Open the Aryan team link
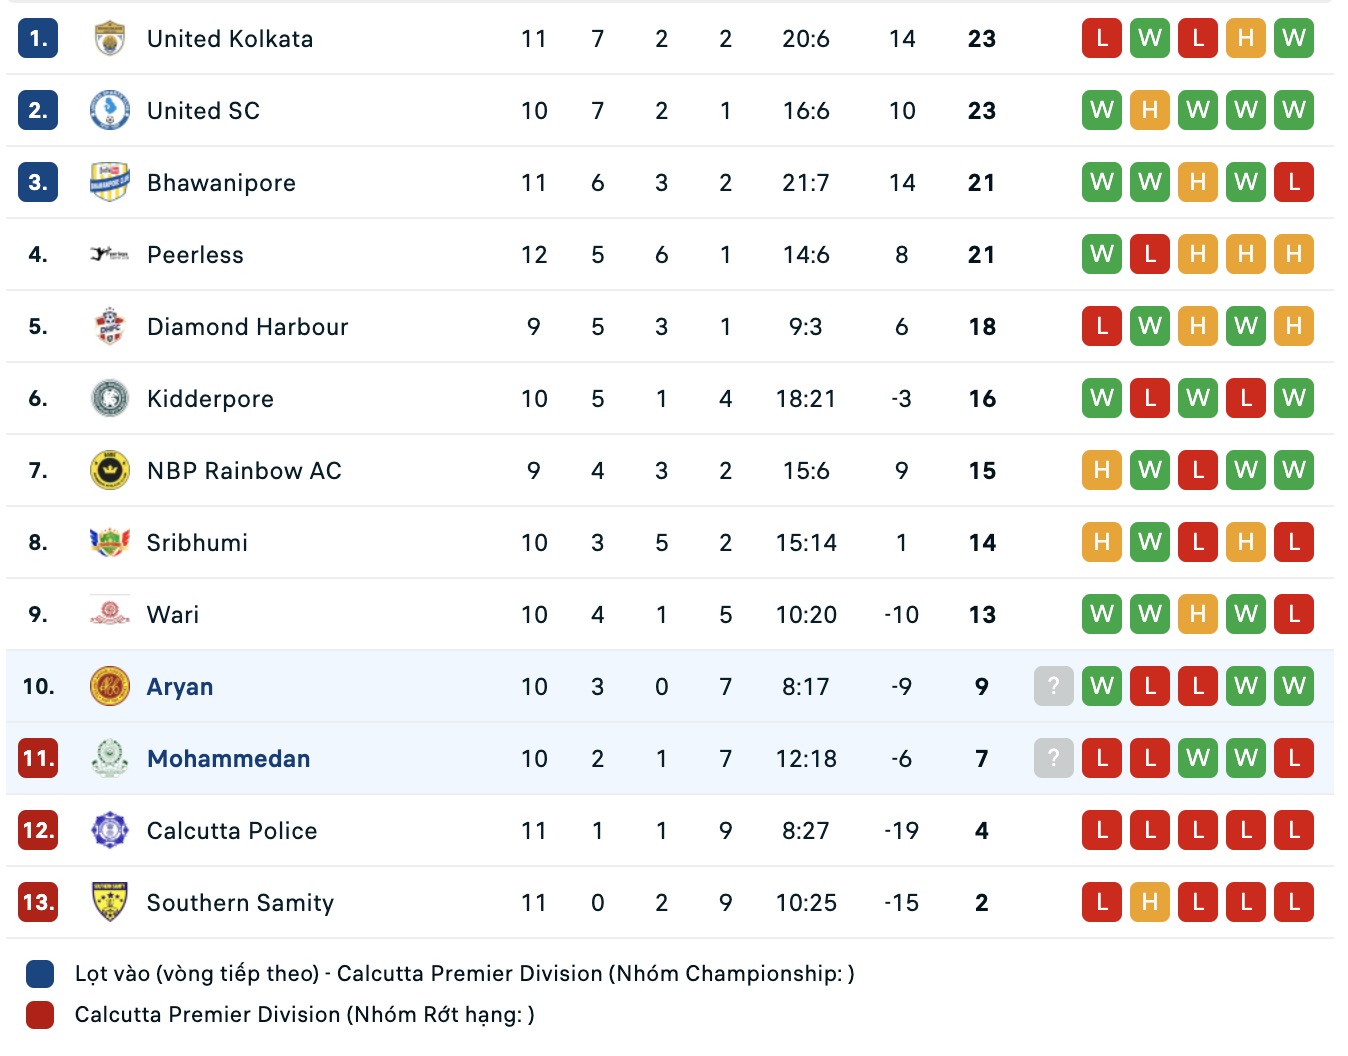The width and height of the screenshot is (1348, 1056). pos(180,687)
